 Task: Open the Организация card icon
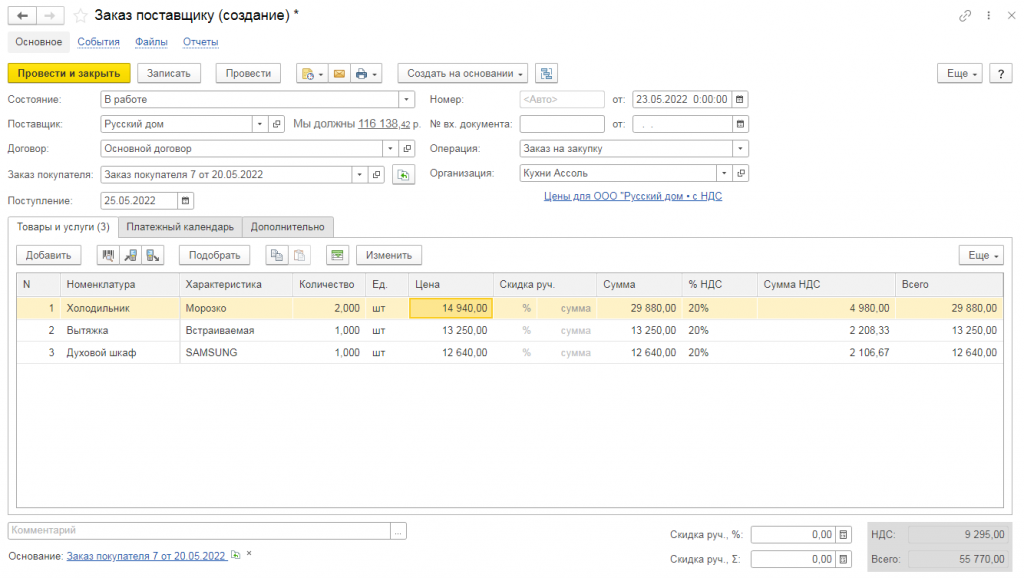[x=741, y=173]
